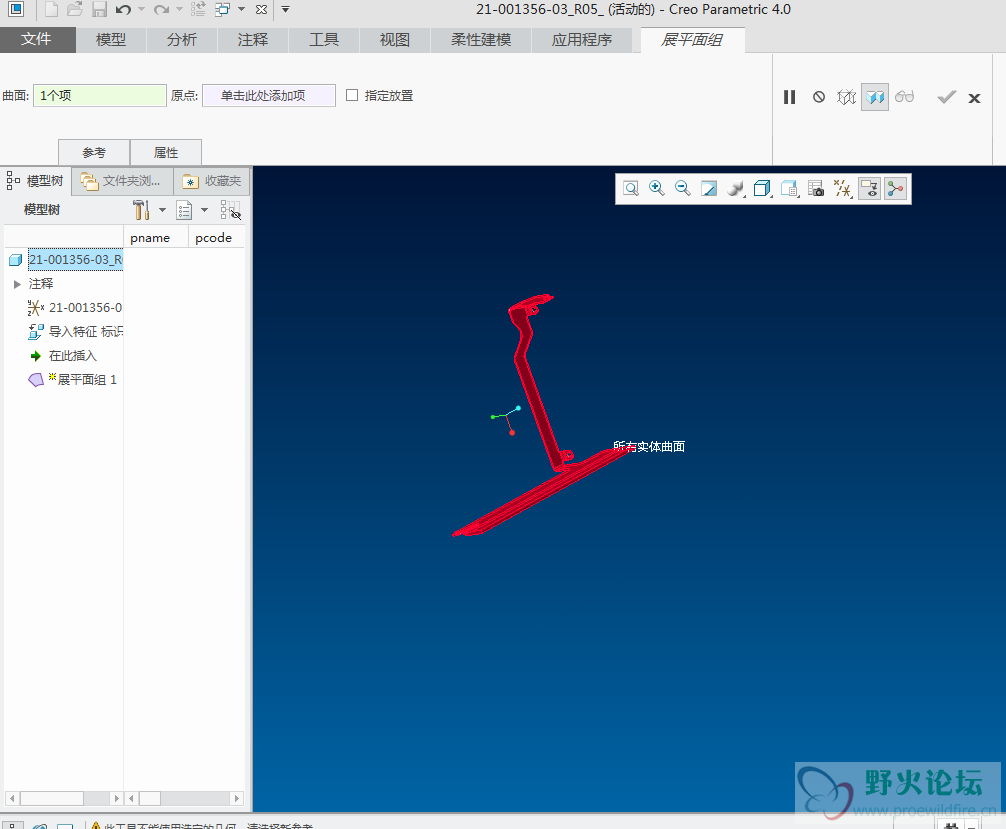Open the windows list dropdown arrow
Viewport: 1006px width, 829px height.
241,10
